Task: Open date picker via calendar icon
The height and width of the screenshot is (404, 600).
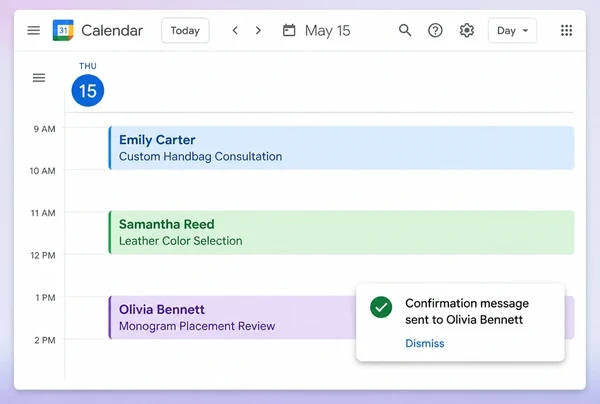Action: [x=289, y=30]
